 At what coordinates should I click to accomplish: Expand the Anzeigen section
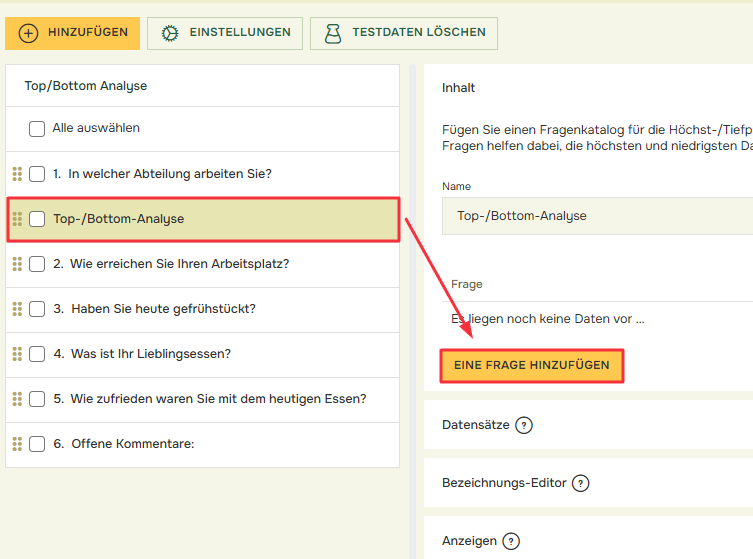tap(469, 541)
